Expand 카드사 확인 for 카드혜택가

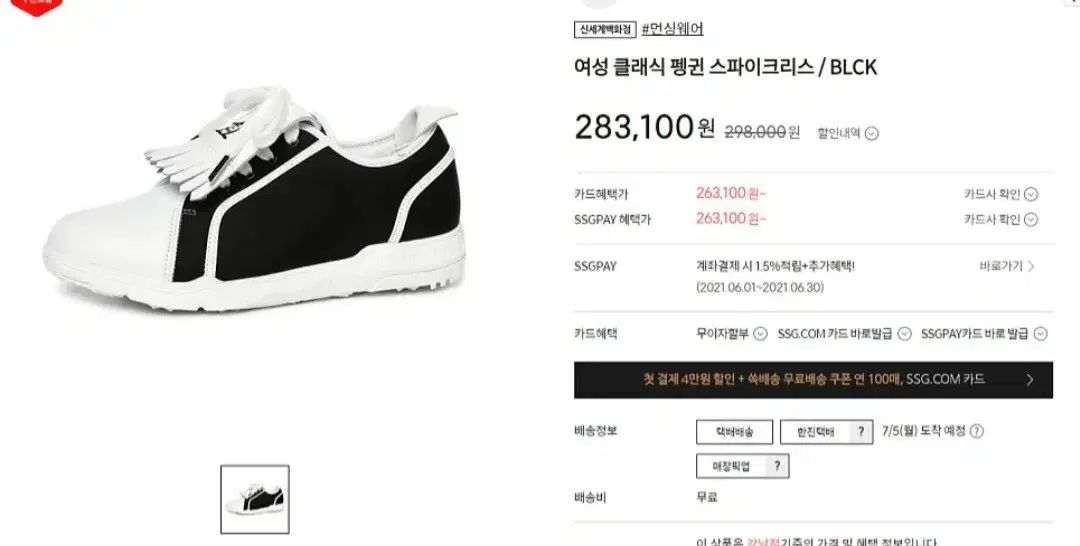[x=1030, y=194]
